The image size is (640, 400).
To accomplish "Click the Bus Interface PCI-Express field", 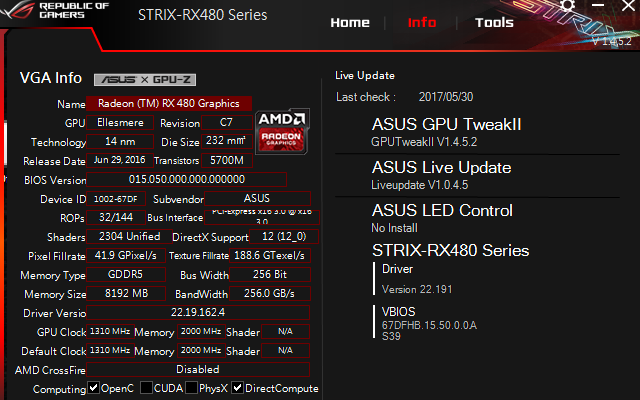I will [x=262, y=217].
